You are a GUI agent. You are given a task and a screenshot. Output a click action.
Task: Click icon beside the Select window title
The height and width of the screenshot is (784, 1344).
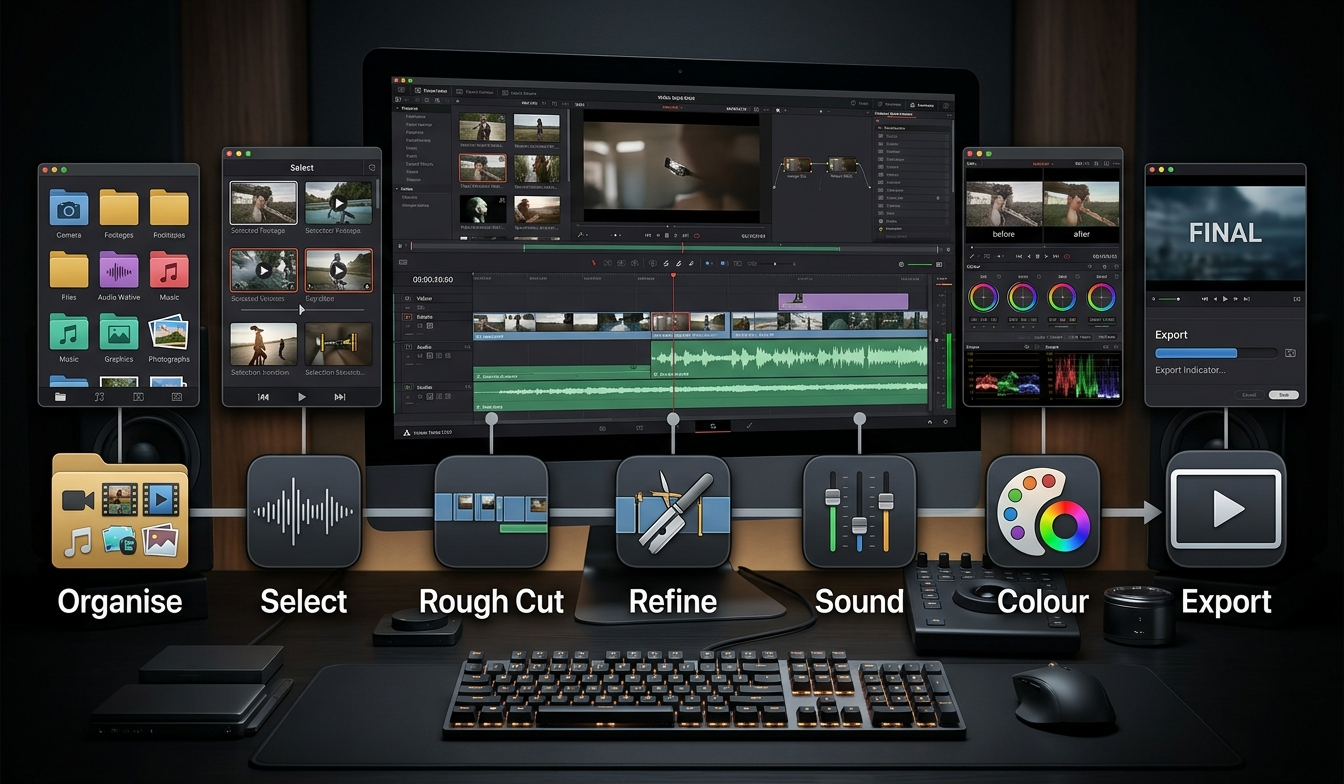click(372, 167)
